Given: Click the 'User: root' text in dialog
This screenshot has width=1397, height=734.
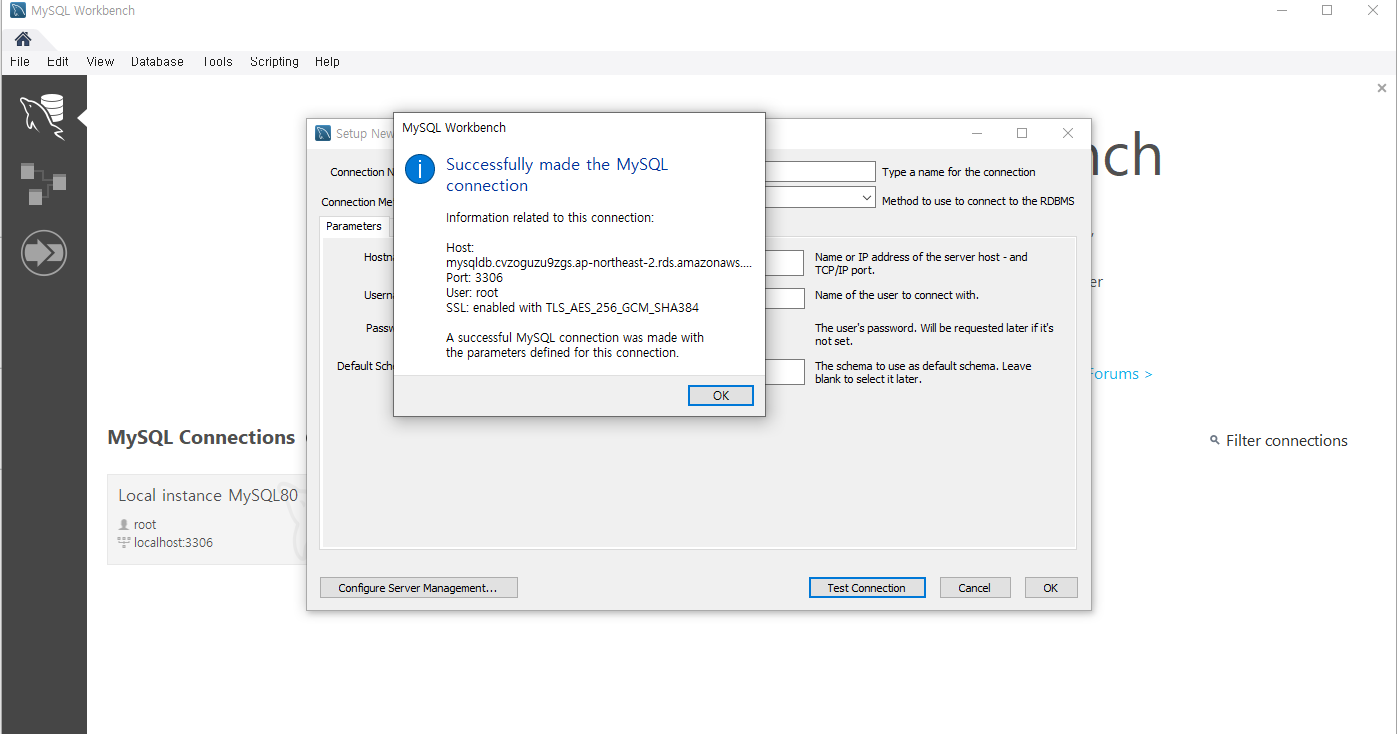Looking at the screenshot, I should pyautogui.click(x=472, y=293).
